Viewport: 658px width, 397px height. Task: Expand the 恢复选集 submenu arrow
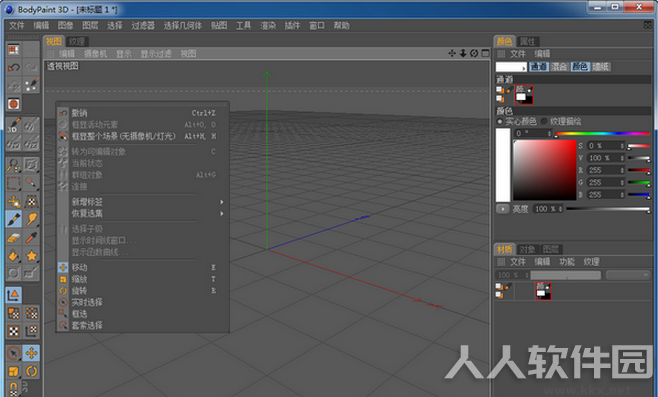(x=222, y=214)
